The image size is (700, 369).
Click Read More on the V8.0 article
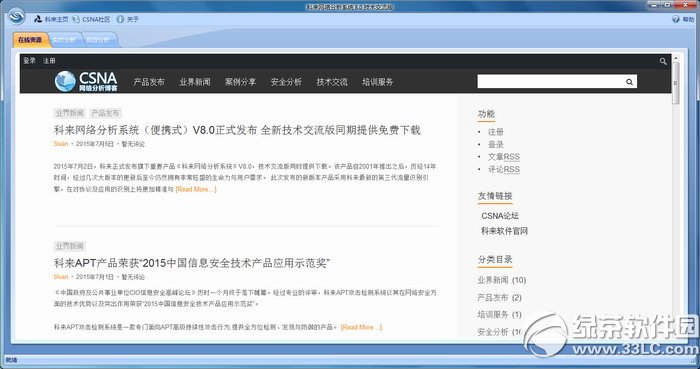(x=196, y=190)
